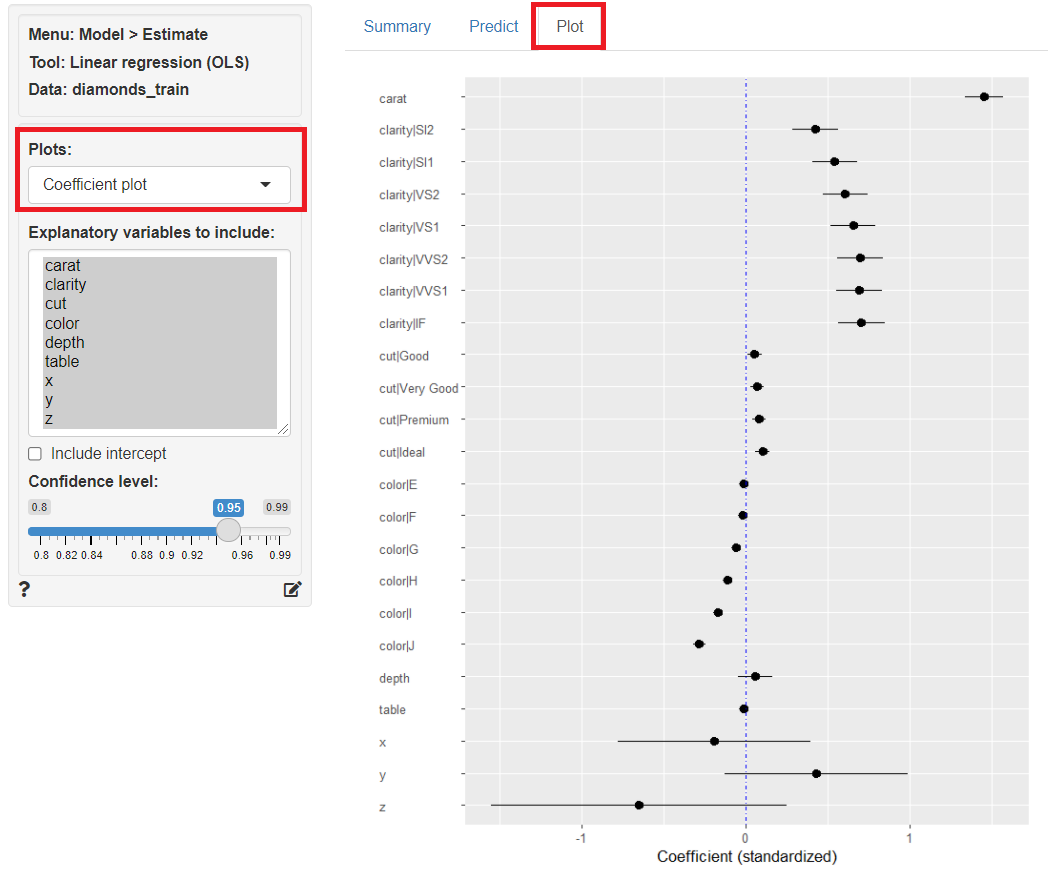
Task: Select table variable in the list
Action: pos(62,361)
